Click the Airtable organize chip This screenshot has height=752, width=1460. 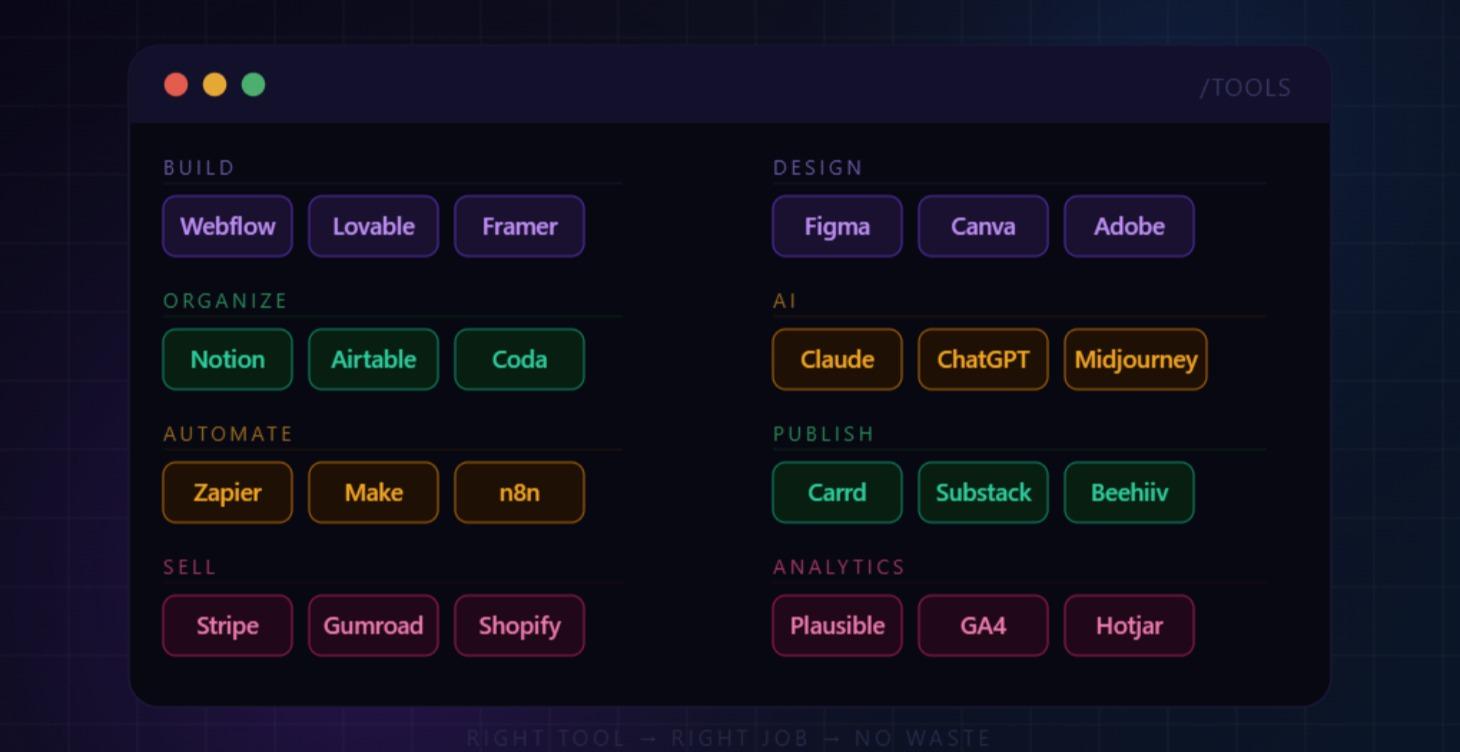point(374,359)
